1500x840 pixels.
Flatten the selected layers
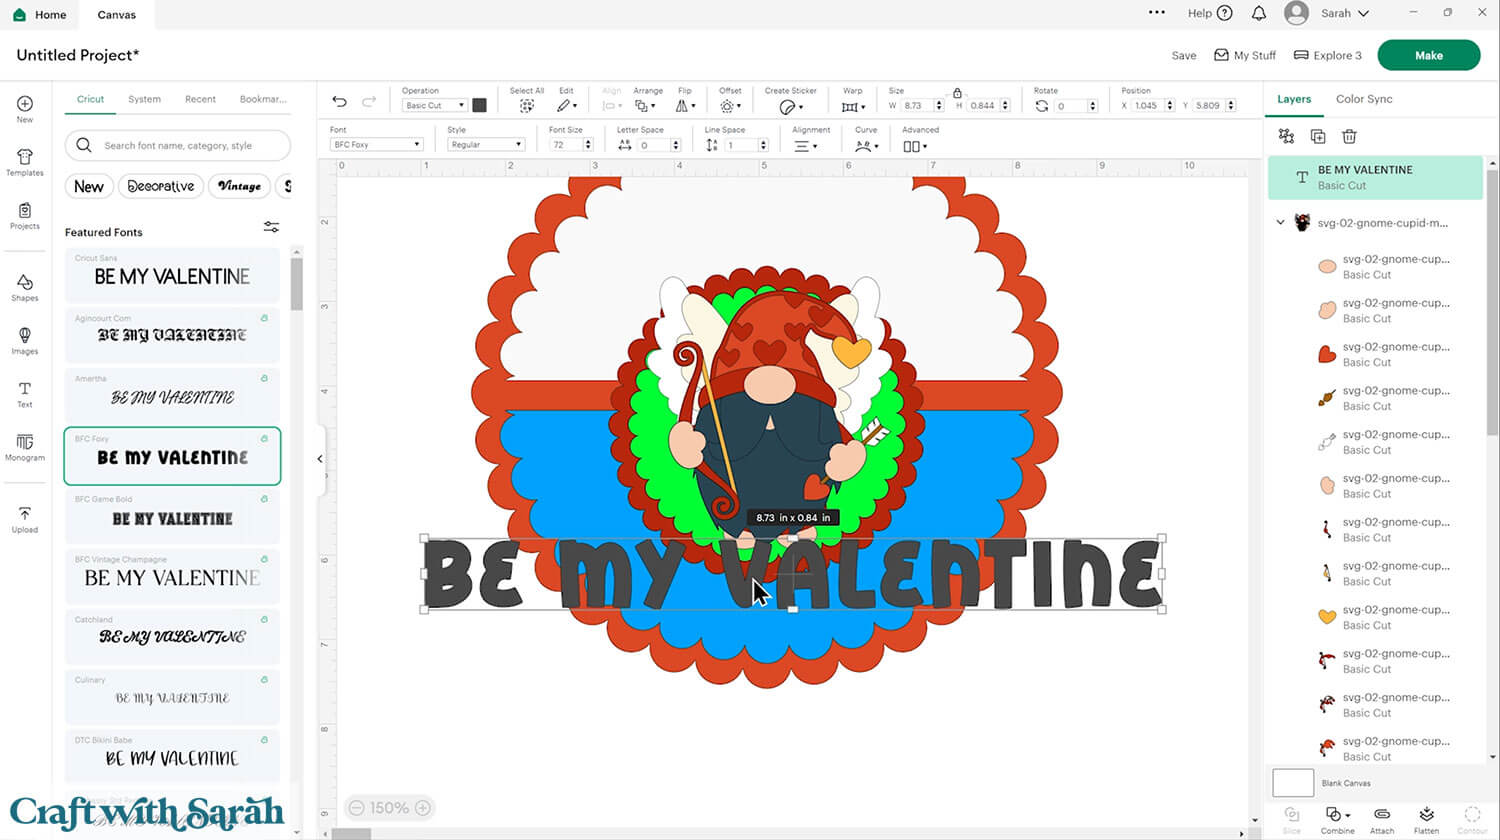1427,818
